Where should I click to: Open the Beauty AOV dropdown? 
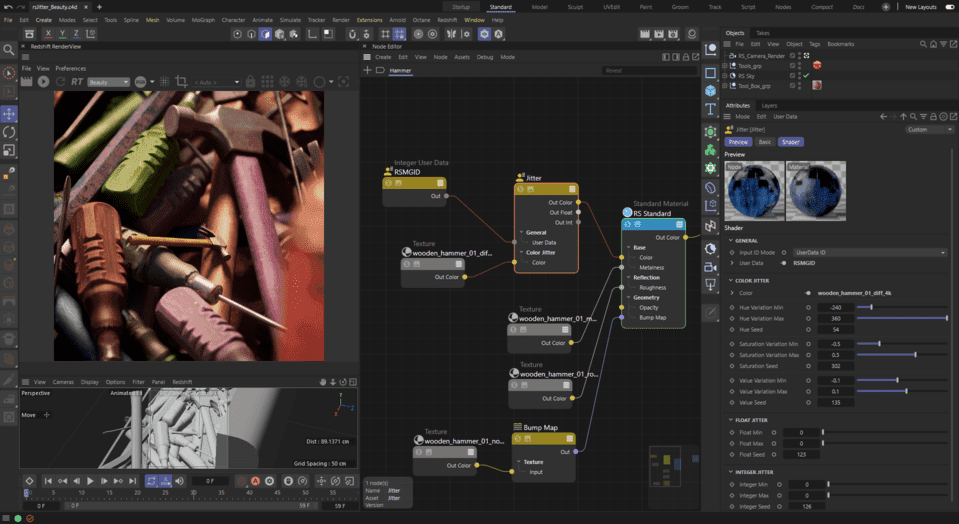coord(108,81)
